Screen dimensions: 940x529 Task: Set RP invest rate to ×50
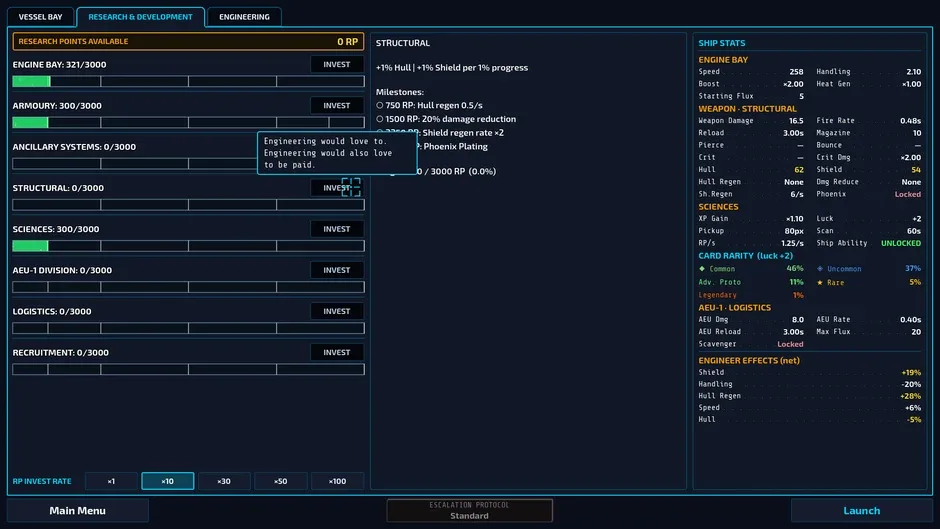[281, 481]
